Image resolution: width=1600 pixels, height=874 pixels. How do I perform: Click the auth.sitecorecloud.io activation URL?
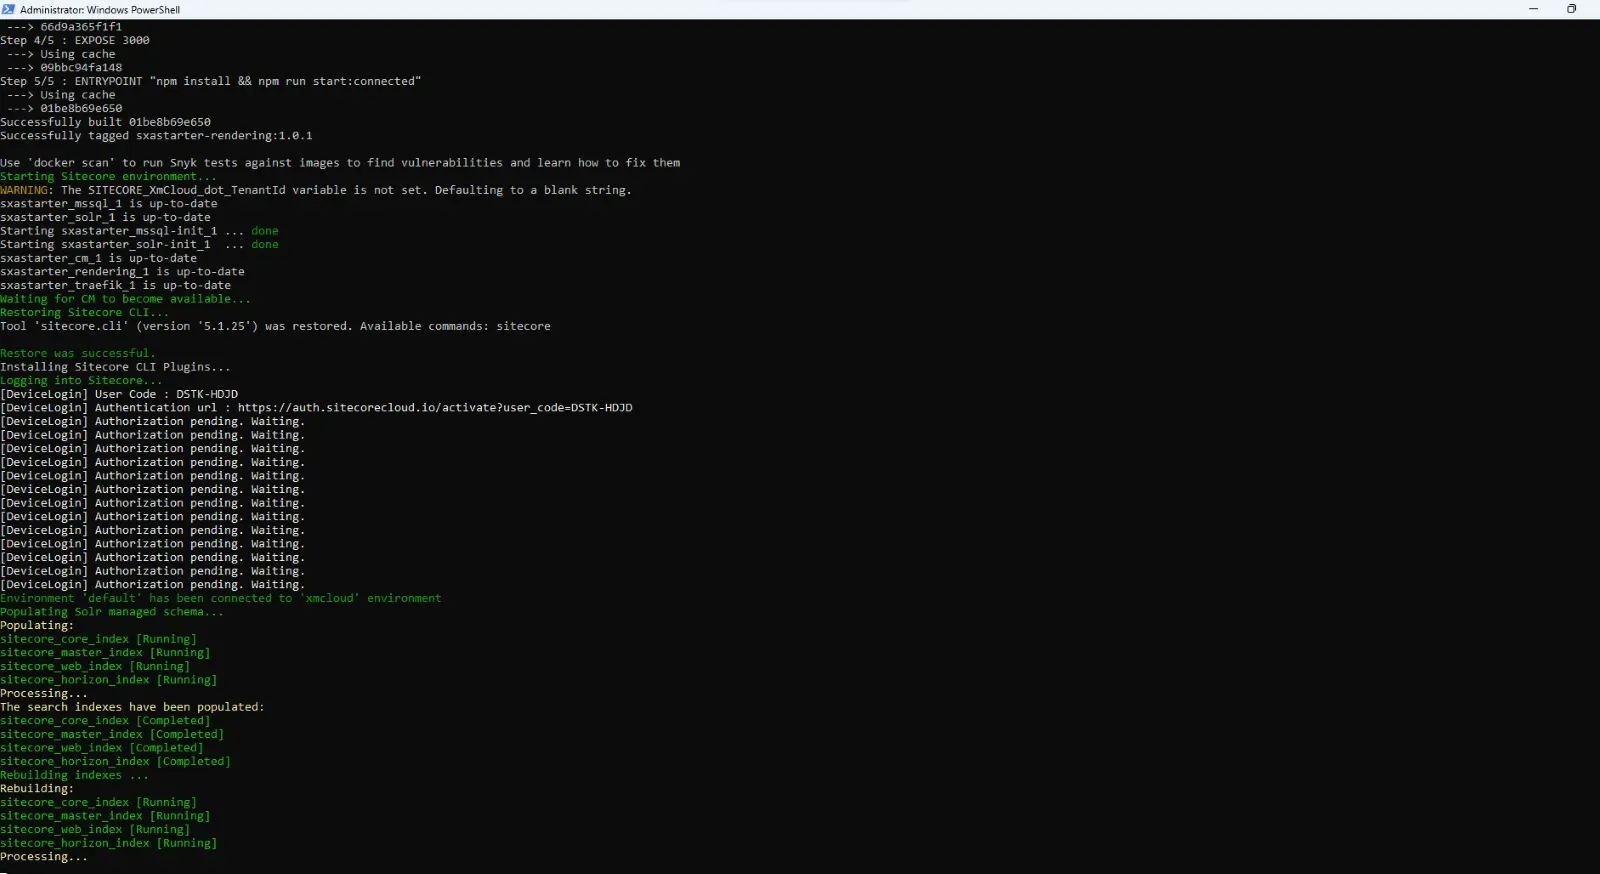435,408
